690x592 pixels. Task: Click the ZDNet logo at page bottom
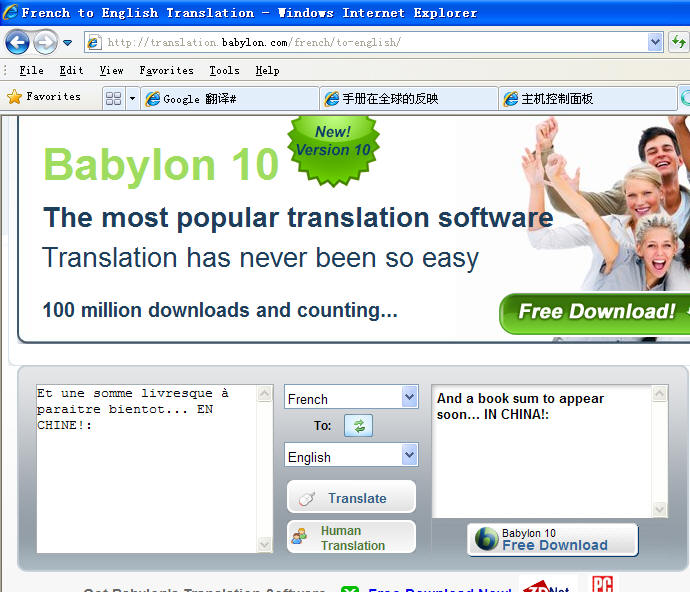point(547,585)
